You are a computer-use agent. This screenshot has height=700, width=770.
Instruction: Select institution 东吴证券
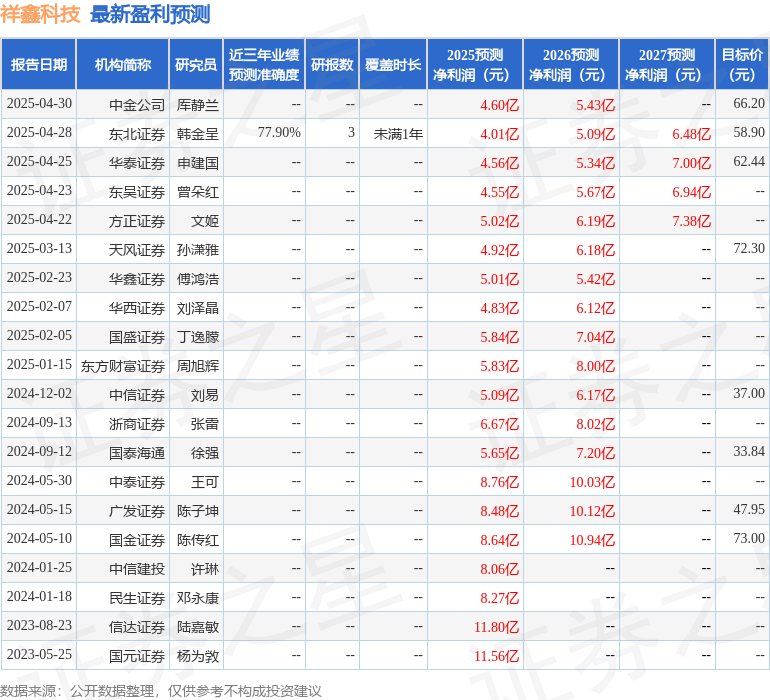pyautogui.click(x=137, y=192)
